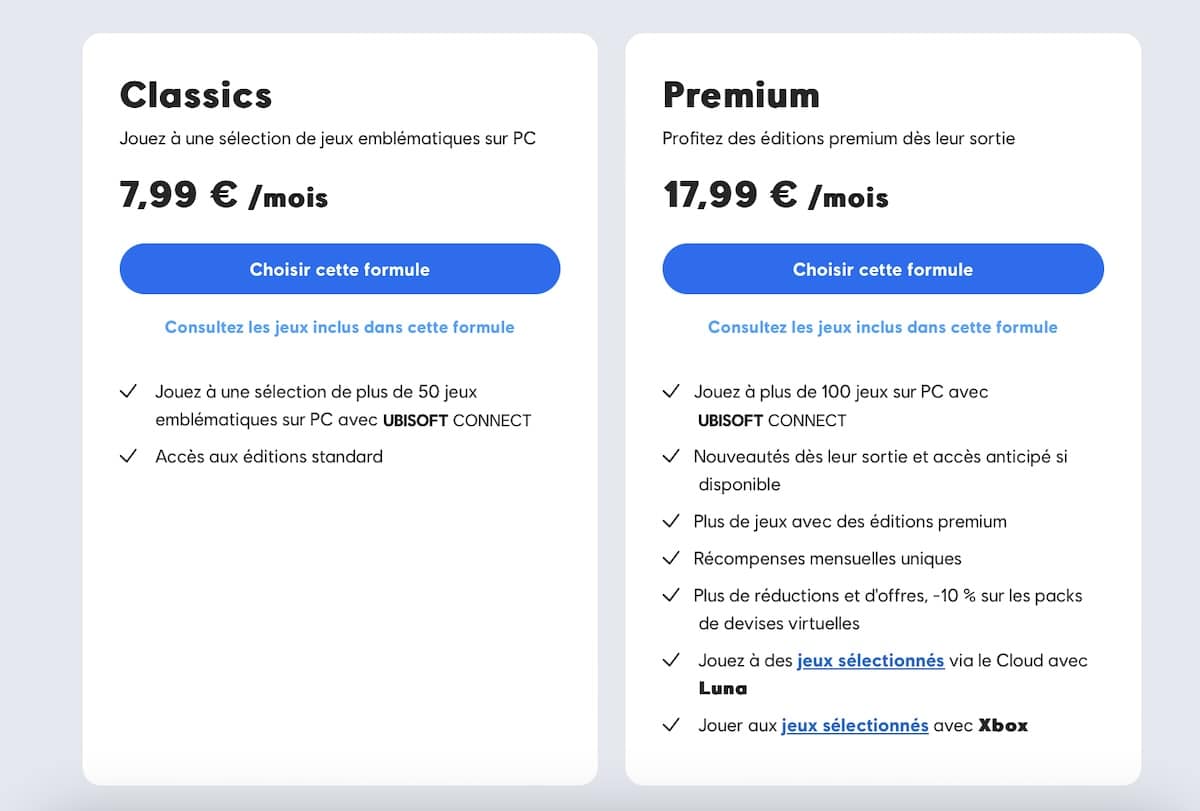Viewport: 1200px width, 811px height.
Task: Click checkmark beside 'Plus de réductions et d'offres'
Action: coord(671,595)
